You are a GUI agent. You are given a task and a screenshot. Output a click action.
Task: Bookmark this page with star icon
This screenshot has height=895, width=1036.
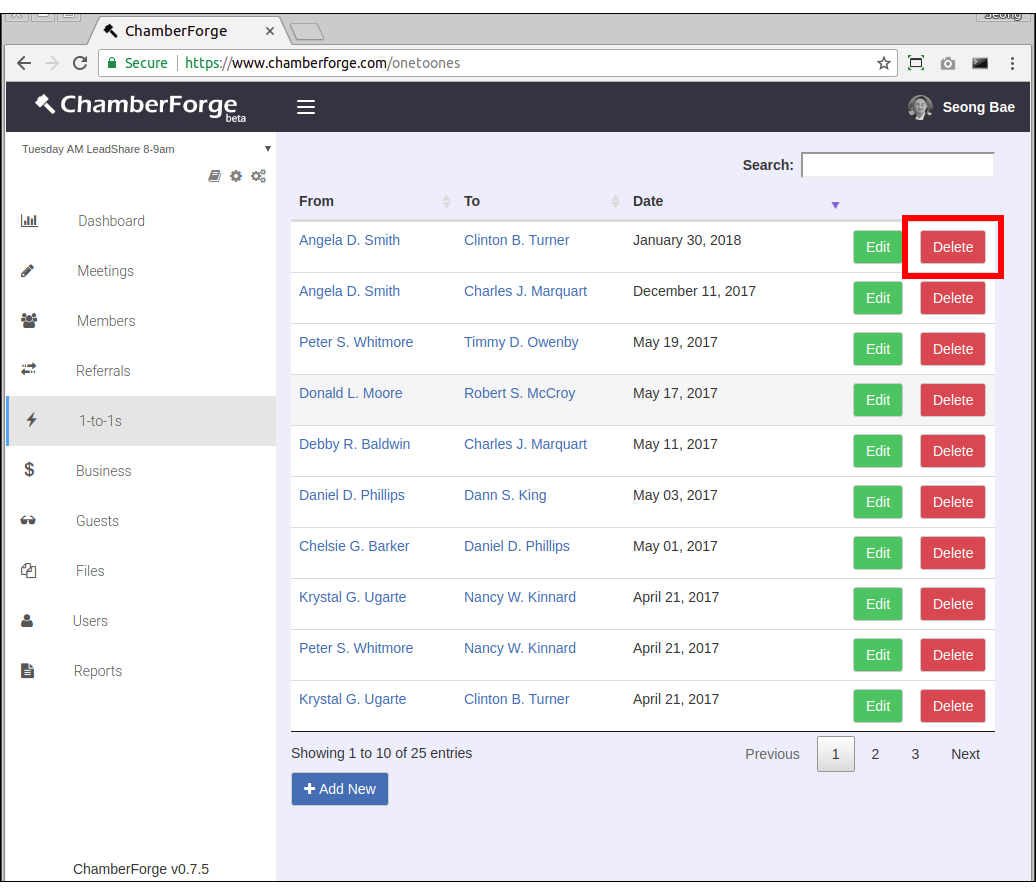(x=884, y=63)
